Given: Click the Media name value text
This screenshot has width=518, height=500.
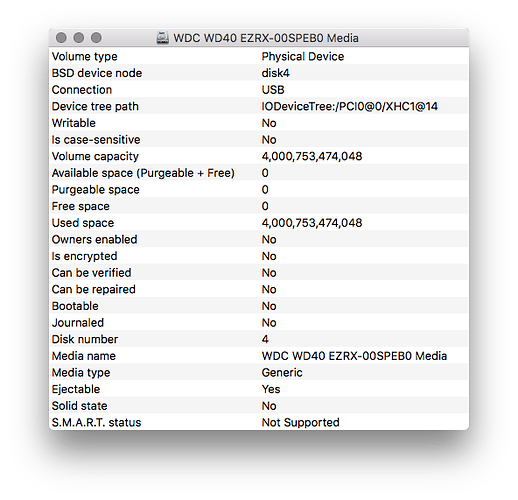Looking at the screenshot, I should click(354, 356).
